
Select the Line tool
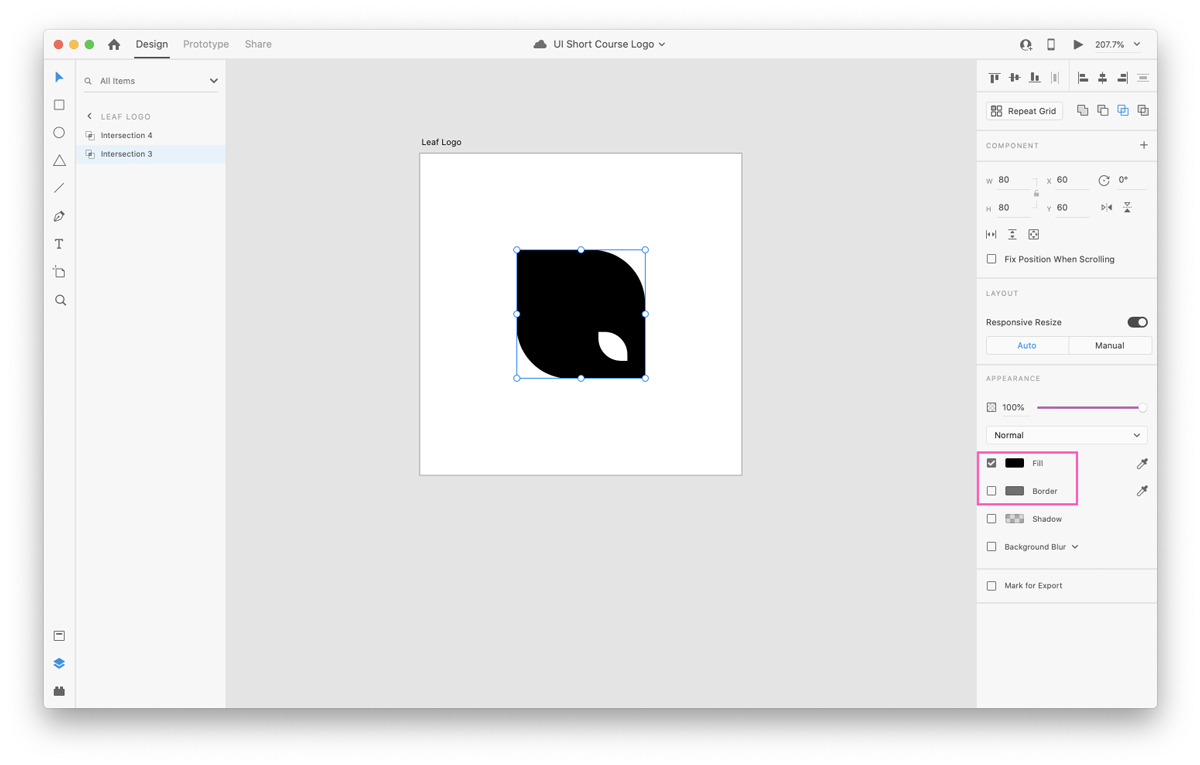[x=59, y=188]
